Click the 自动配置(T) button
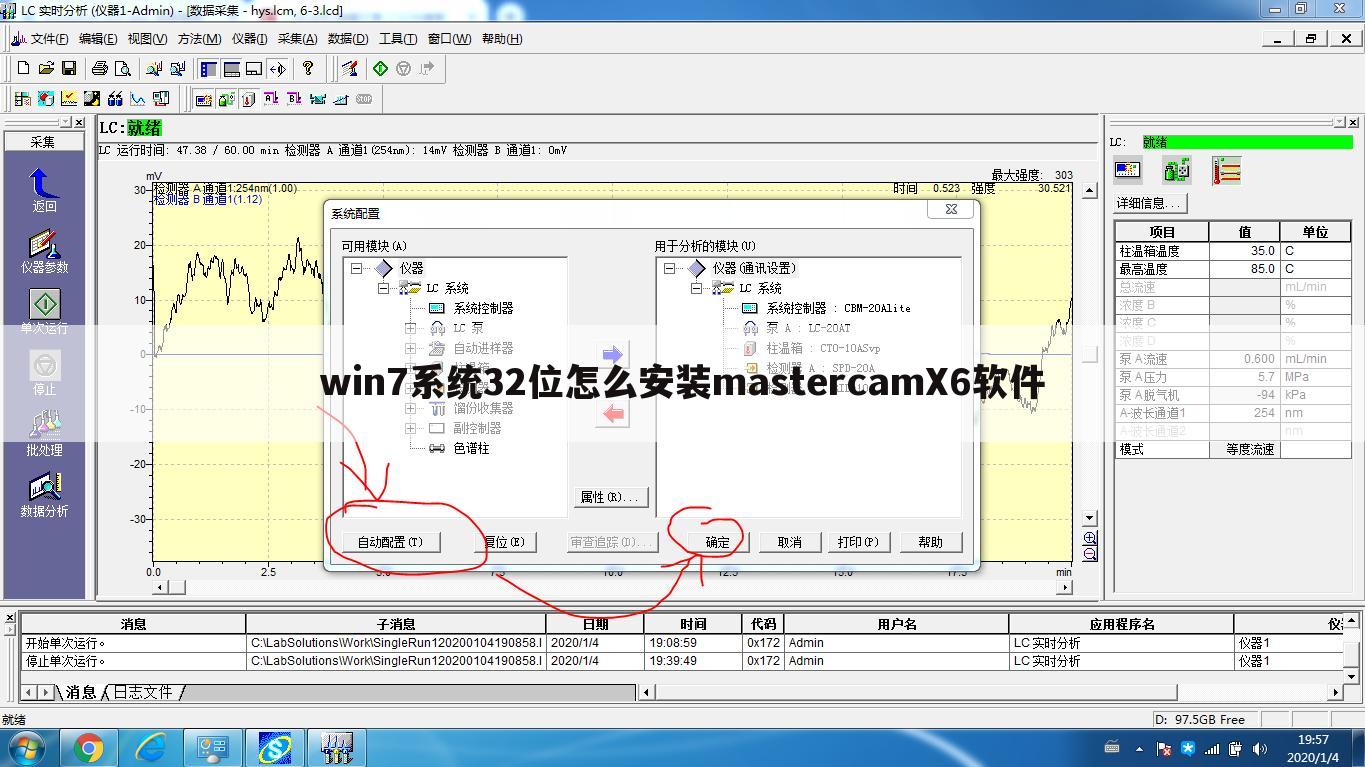This screenshot has width=1365, height=767. pos(391,541)
